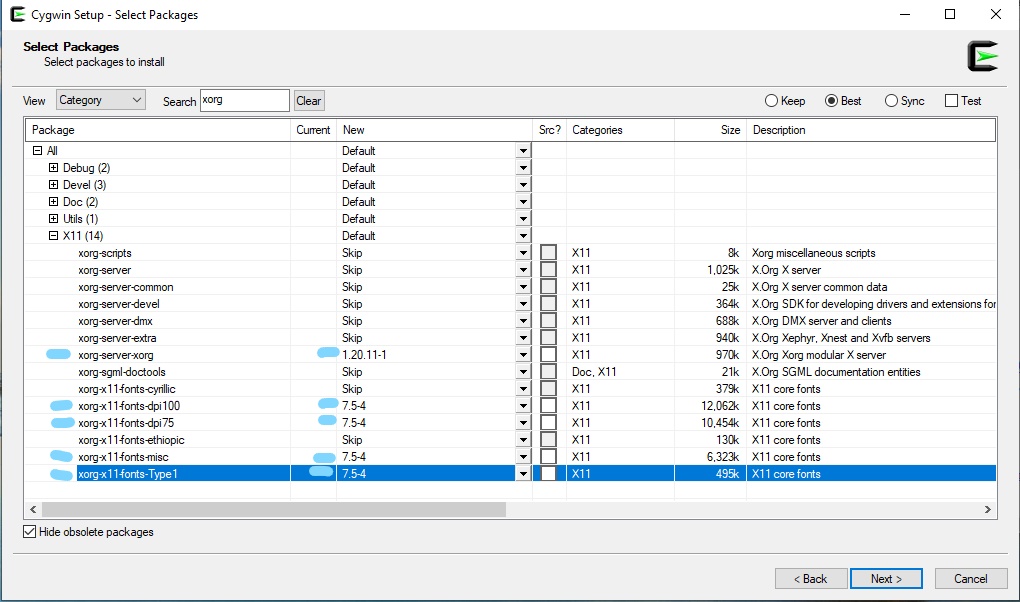
Task: Sort by the Package column header
Action: tap(157, 130)
